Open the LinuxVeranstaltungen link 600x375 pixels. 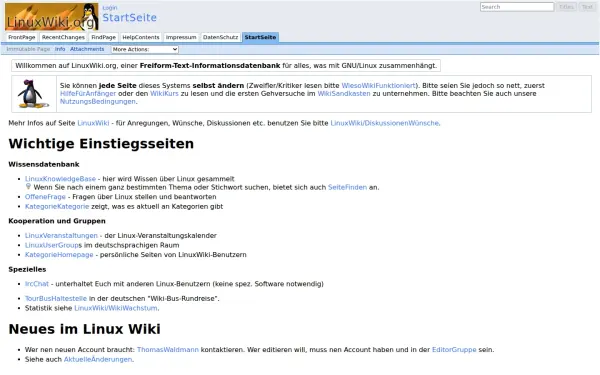coord(62,235)
